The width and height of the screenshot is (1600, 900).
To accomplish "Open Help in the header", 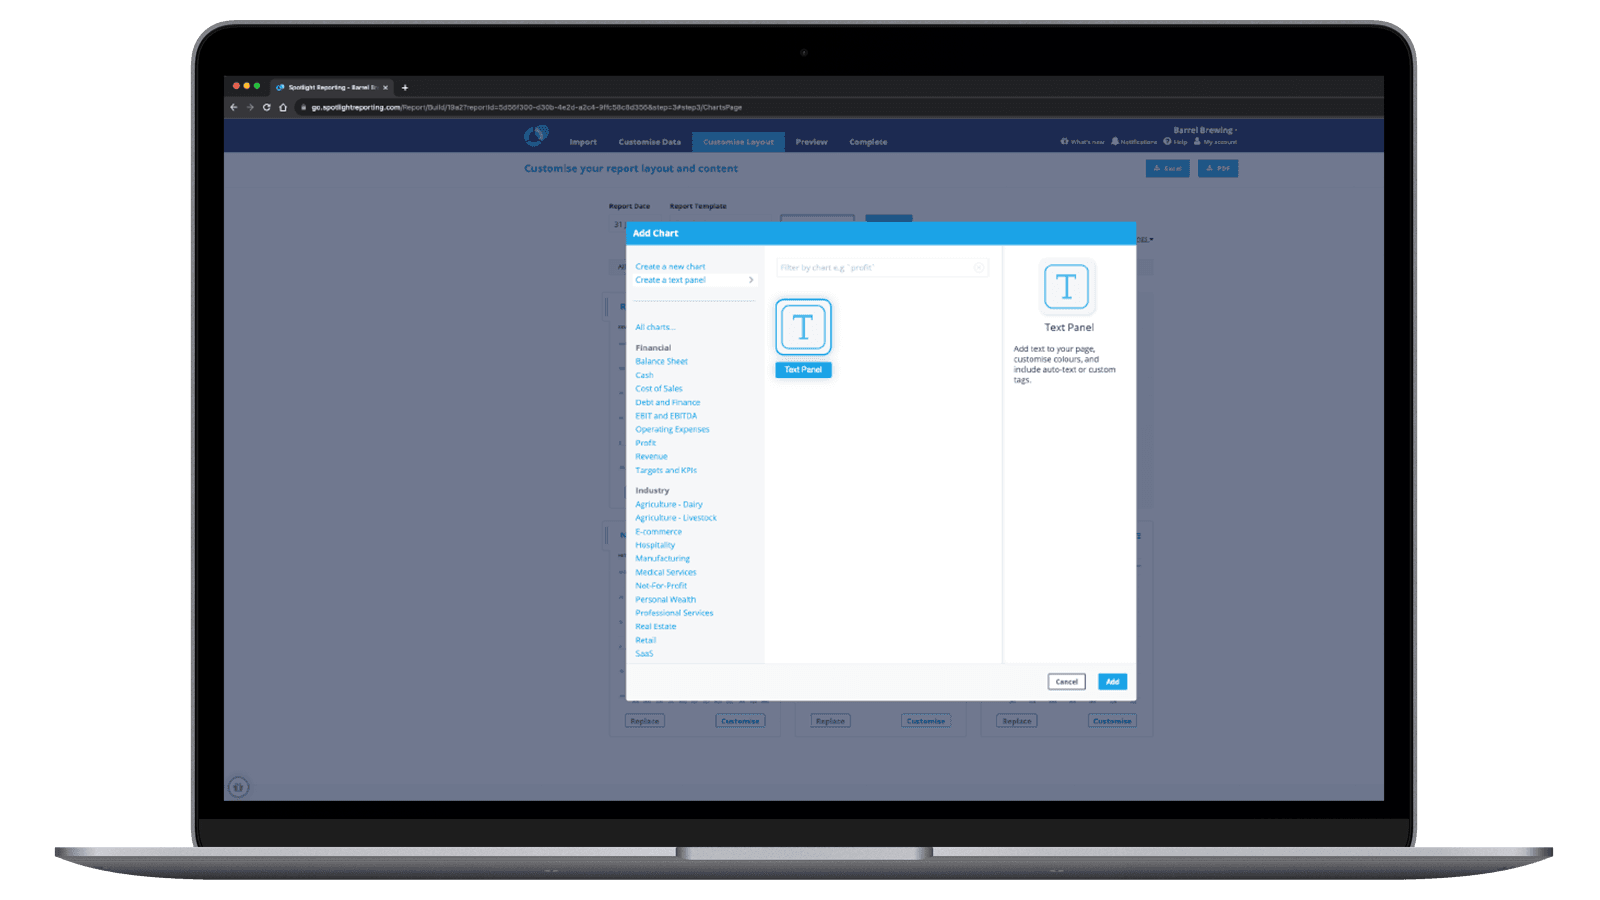I will tap(1176, 142).
